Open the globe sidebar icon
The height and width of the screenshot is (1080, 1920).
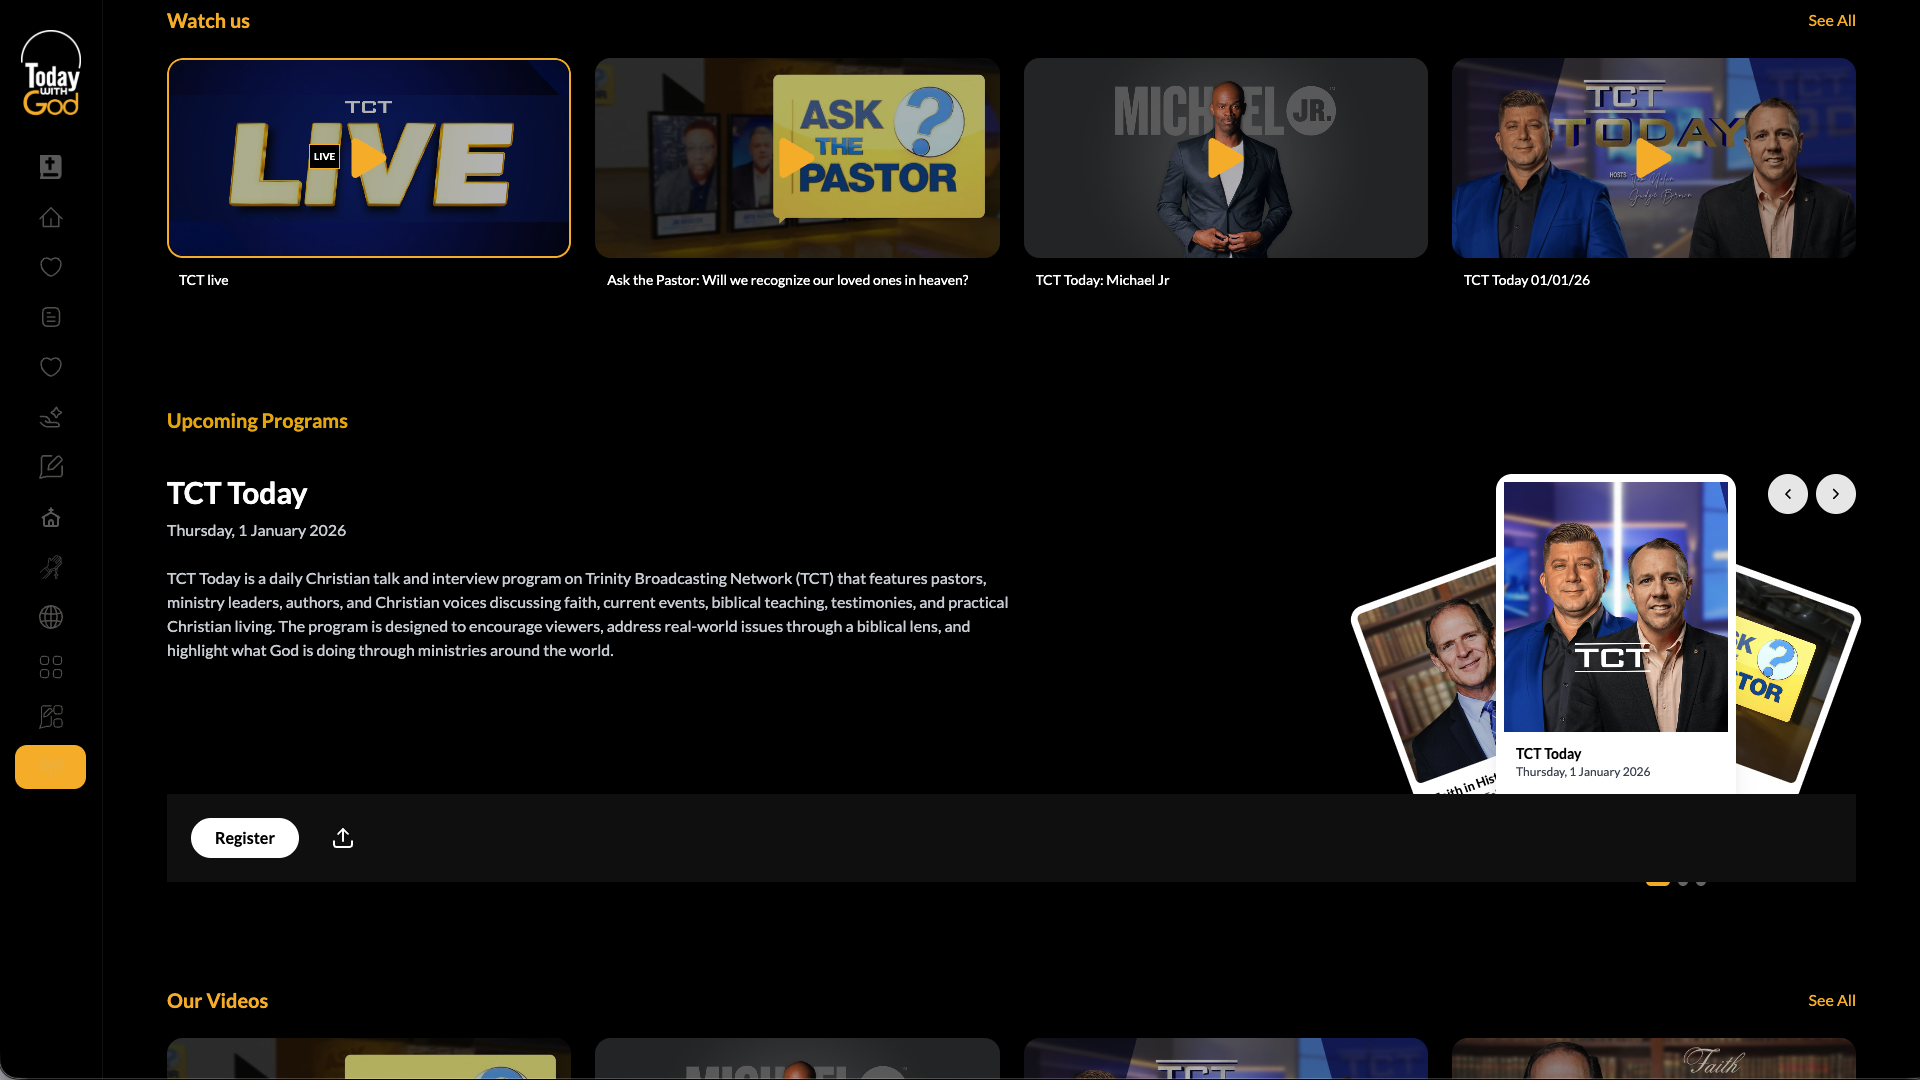tap(51, 617)
